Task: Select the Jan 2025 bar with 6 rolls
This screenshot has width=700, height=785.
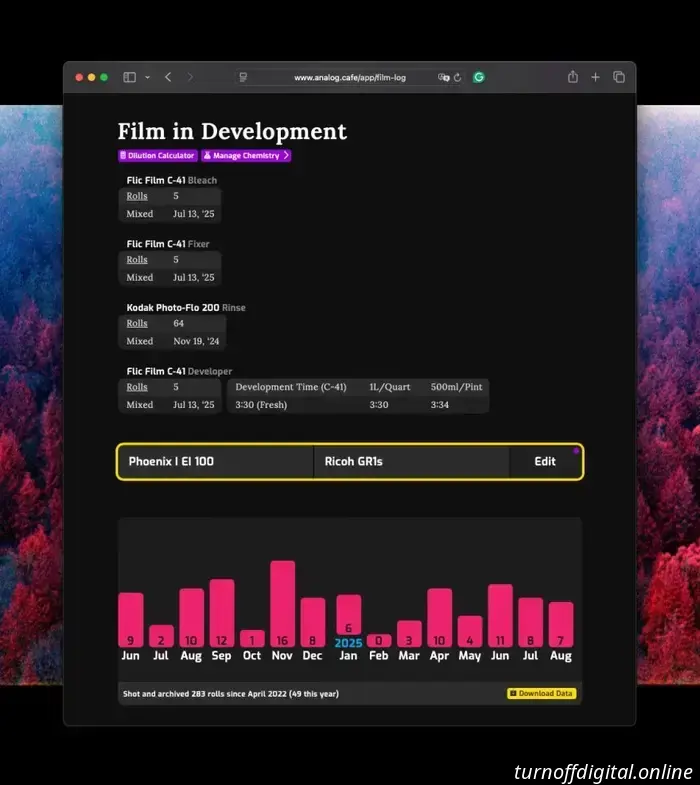Action: [348, 615]
